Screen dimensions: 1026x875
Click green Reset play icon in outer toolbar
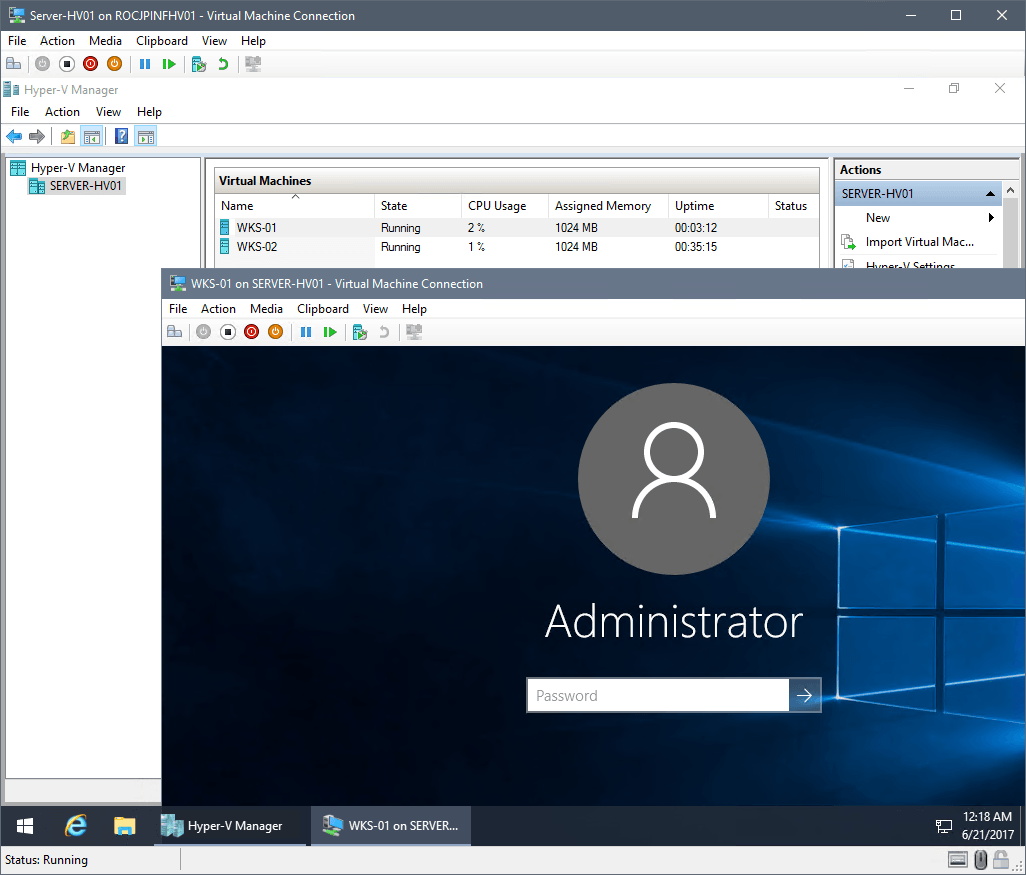coord(169,64)
